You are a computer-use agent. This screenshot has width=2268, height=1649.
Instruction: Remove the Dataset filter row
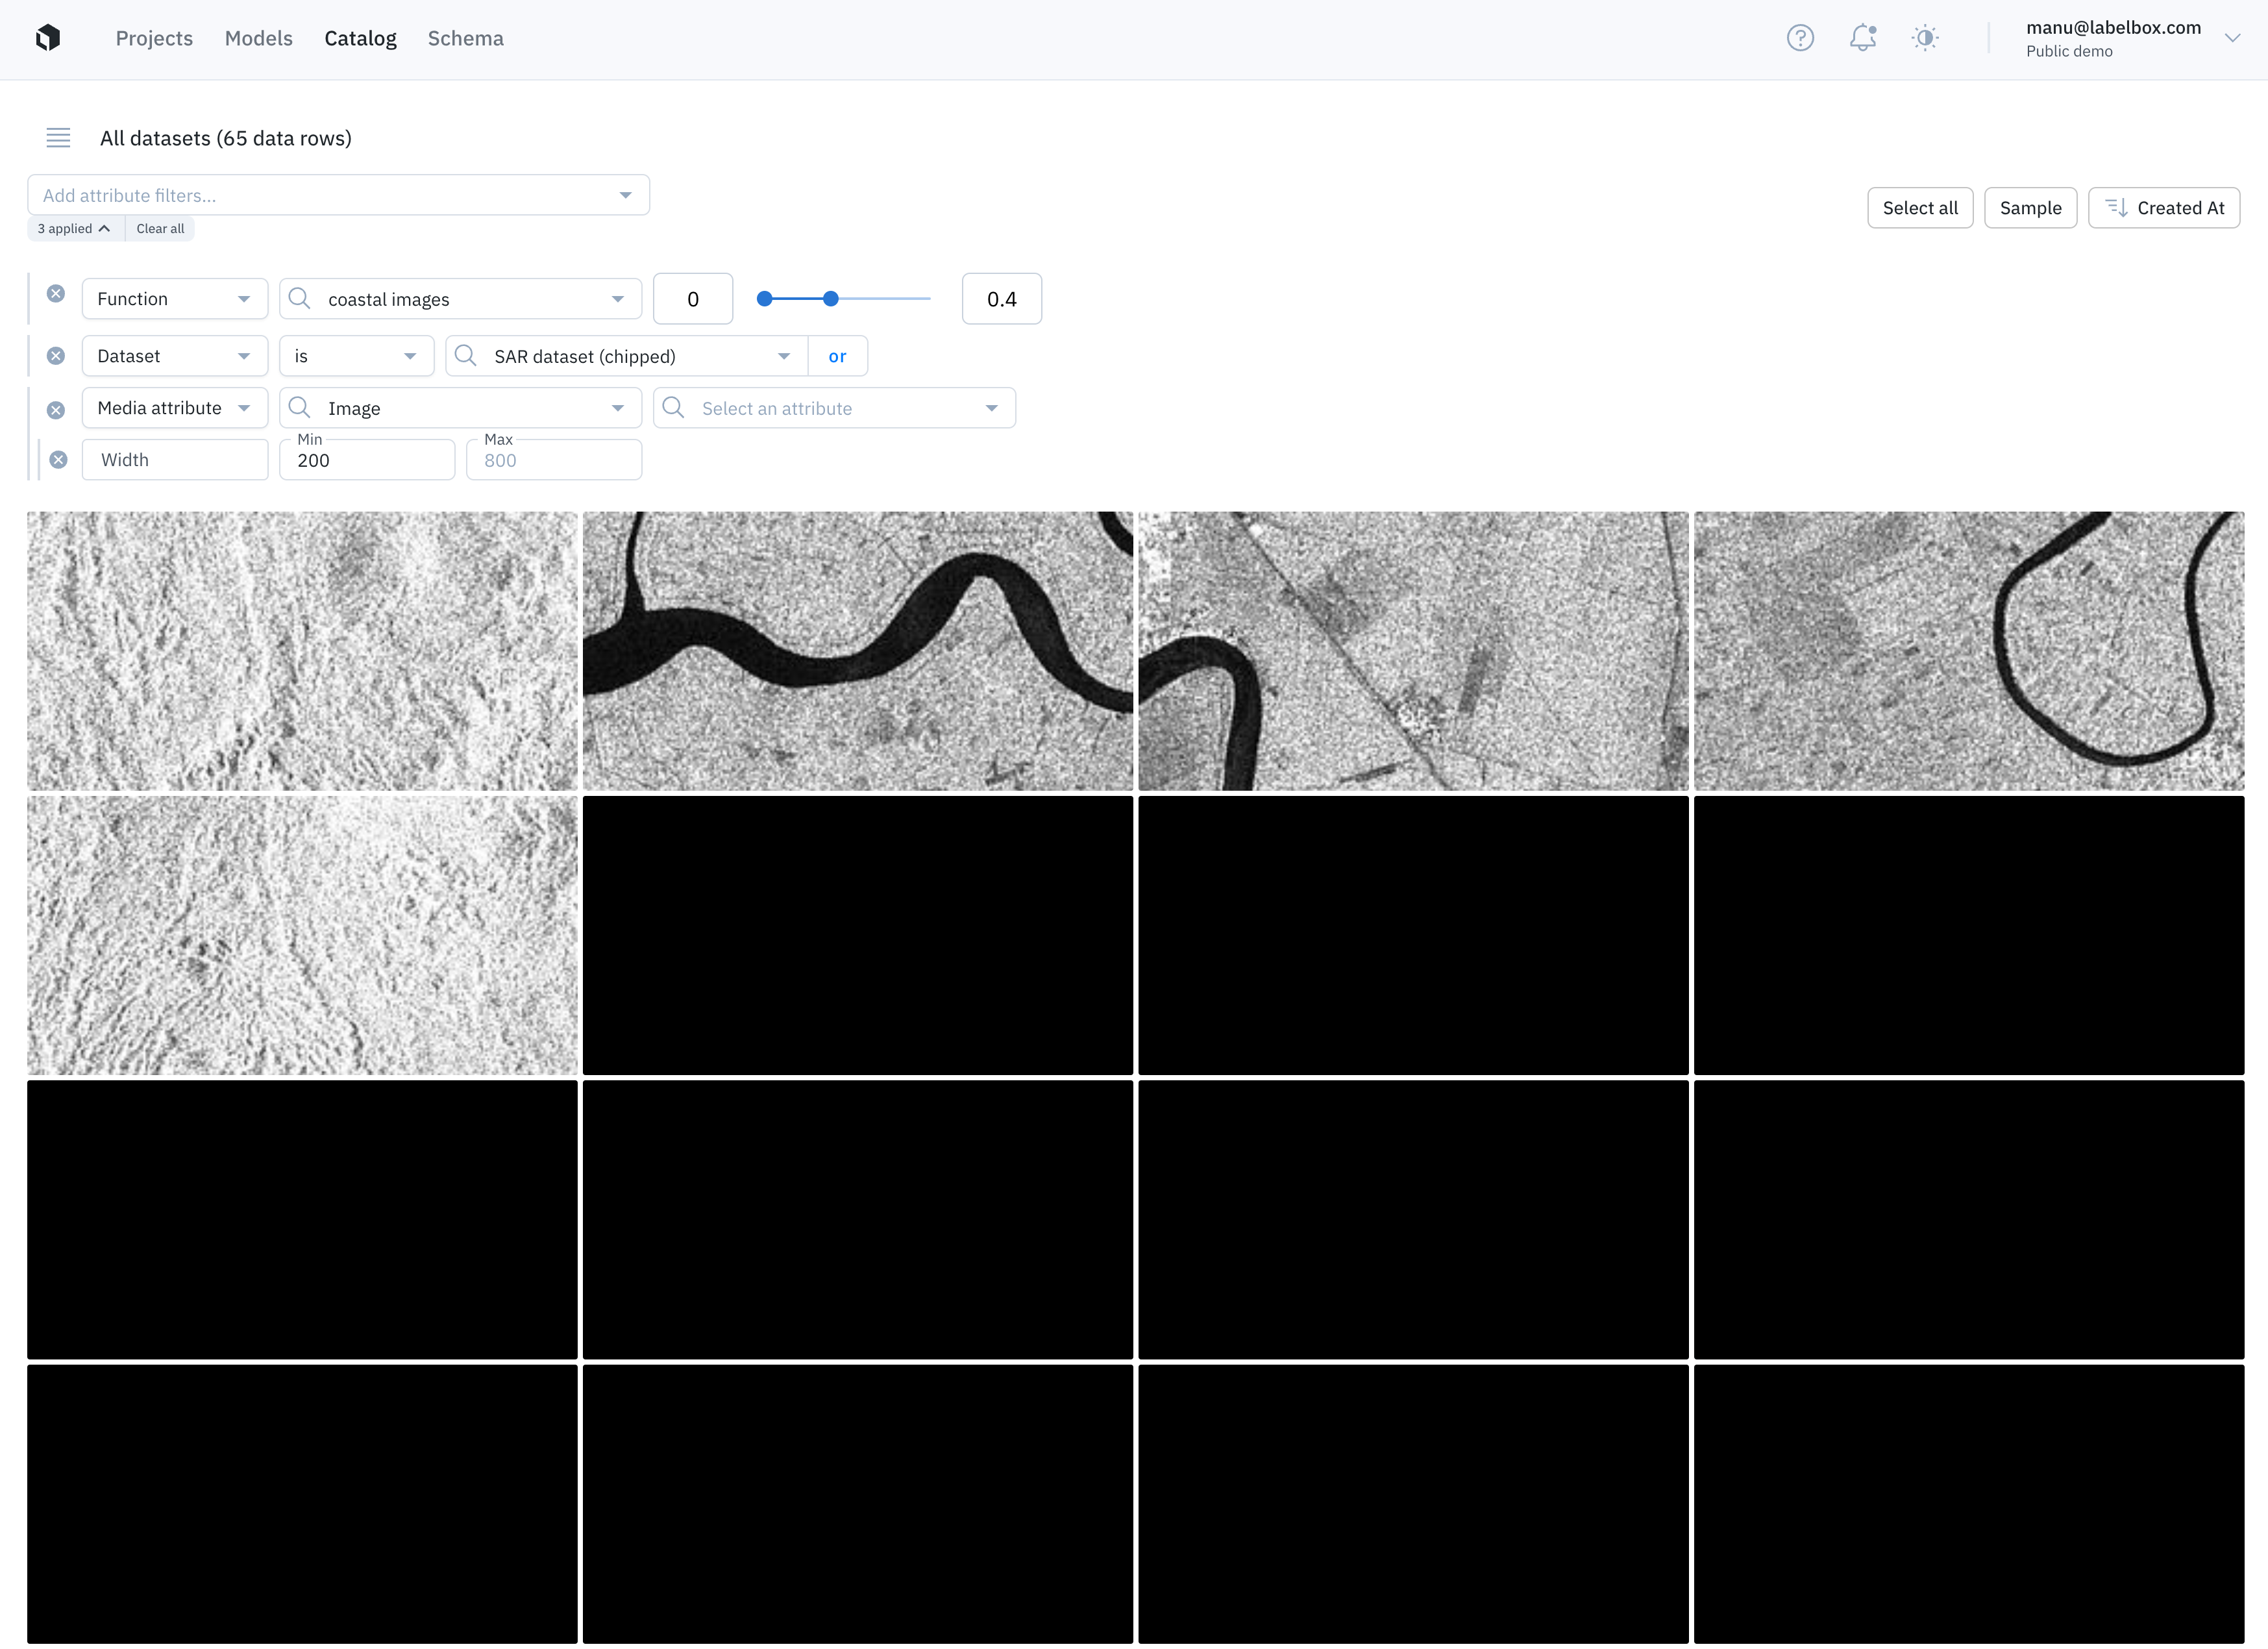click(56, 356)
